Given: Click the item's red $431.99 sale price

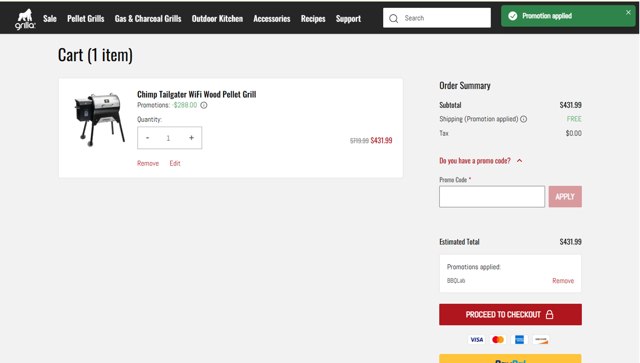Looking at the screenshot, I should (x=381, y=140).
